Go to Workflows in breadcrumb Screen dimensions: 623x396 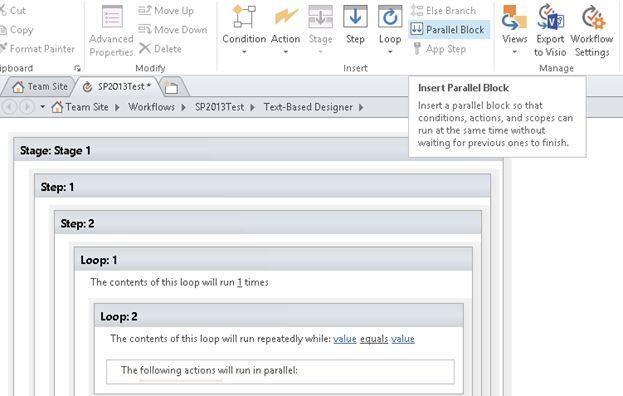point(151,107)
